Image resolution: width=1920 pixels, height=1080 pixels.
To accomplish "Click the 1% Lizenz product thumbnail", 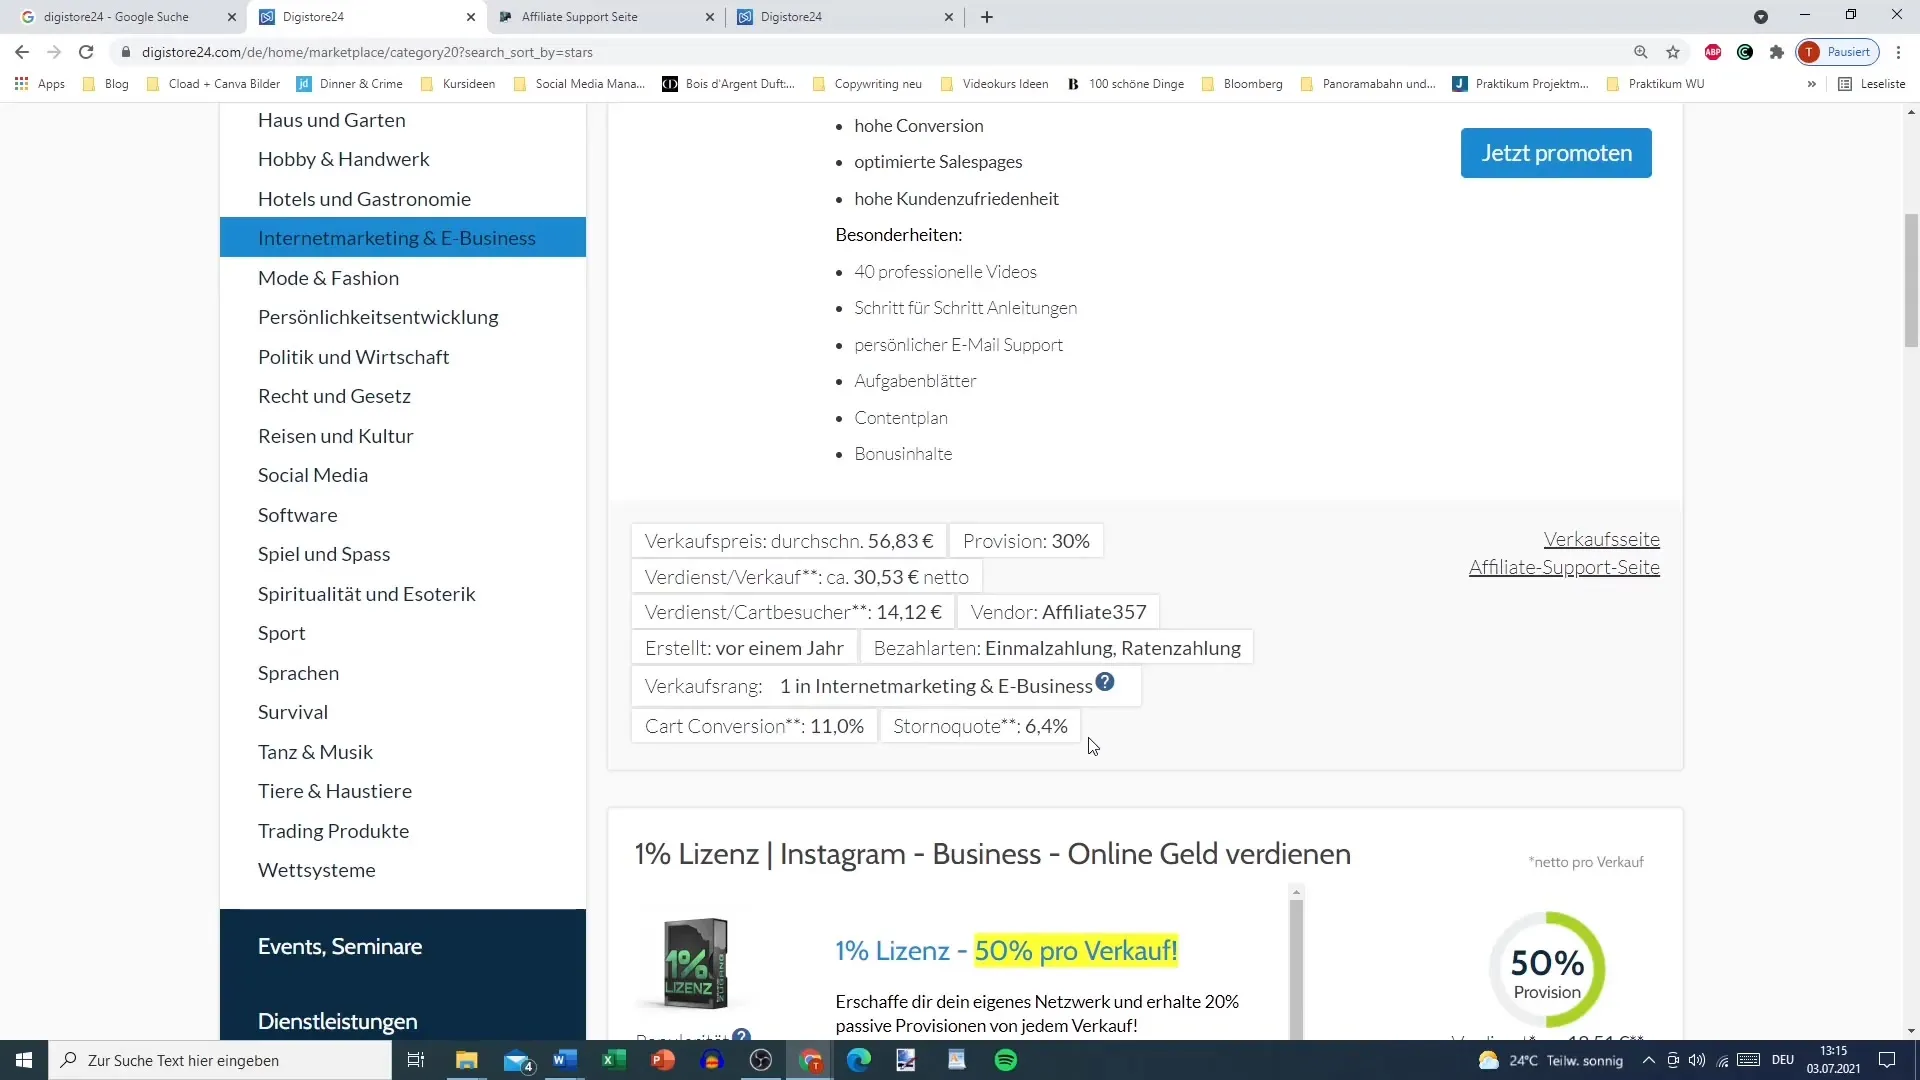I will click(695, 963).
